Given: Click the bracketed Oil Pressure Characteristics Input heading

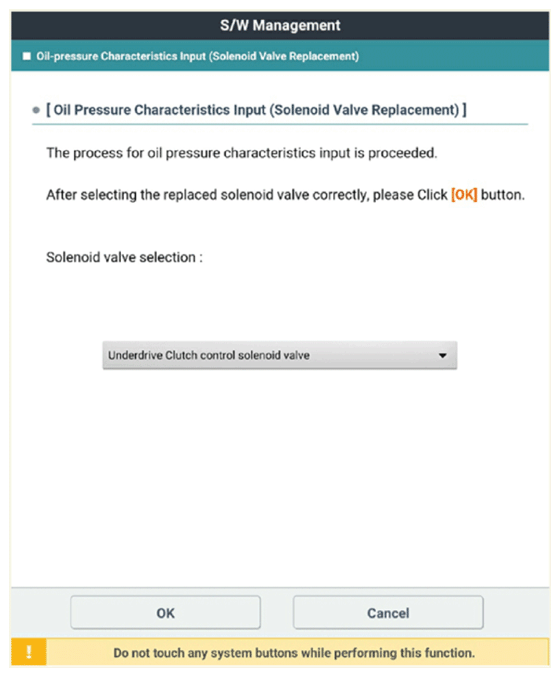Looking at the screenshot, I should [x=256, y=110].
